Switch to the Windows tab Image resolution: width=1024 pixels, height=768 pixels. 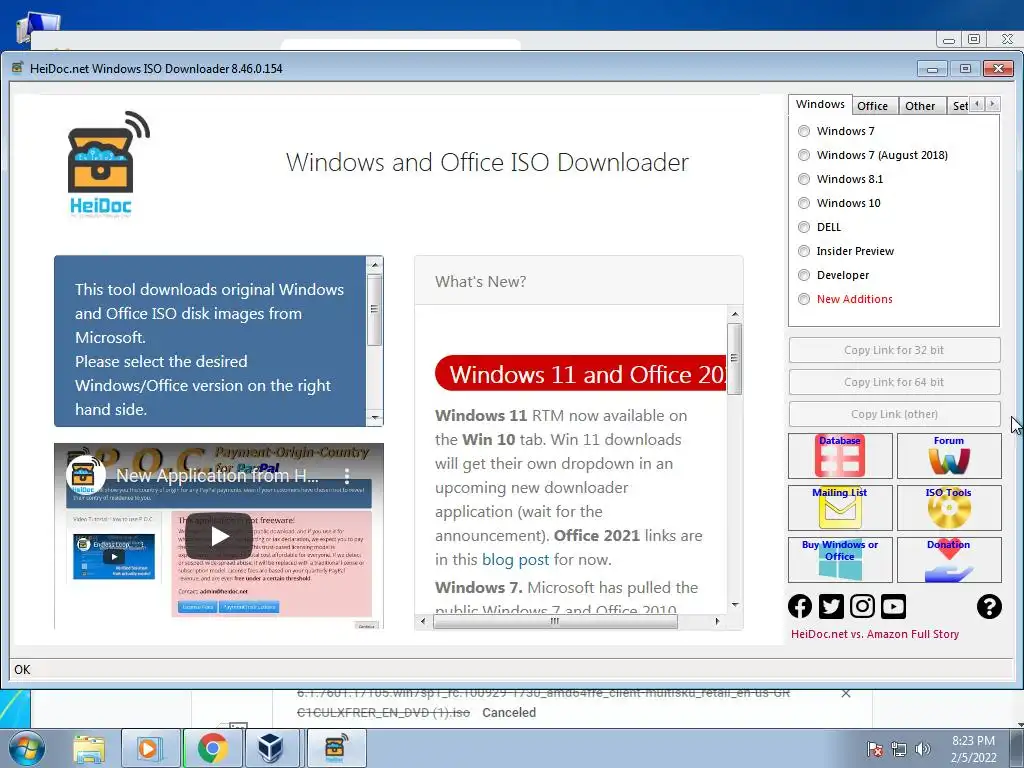(x=820, y=104)
